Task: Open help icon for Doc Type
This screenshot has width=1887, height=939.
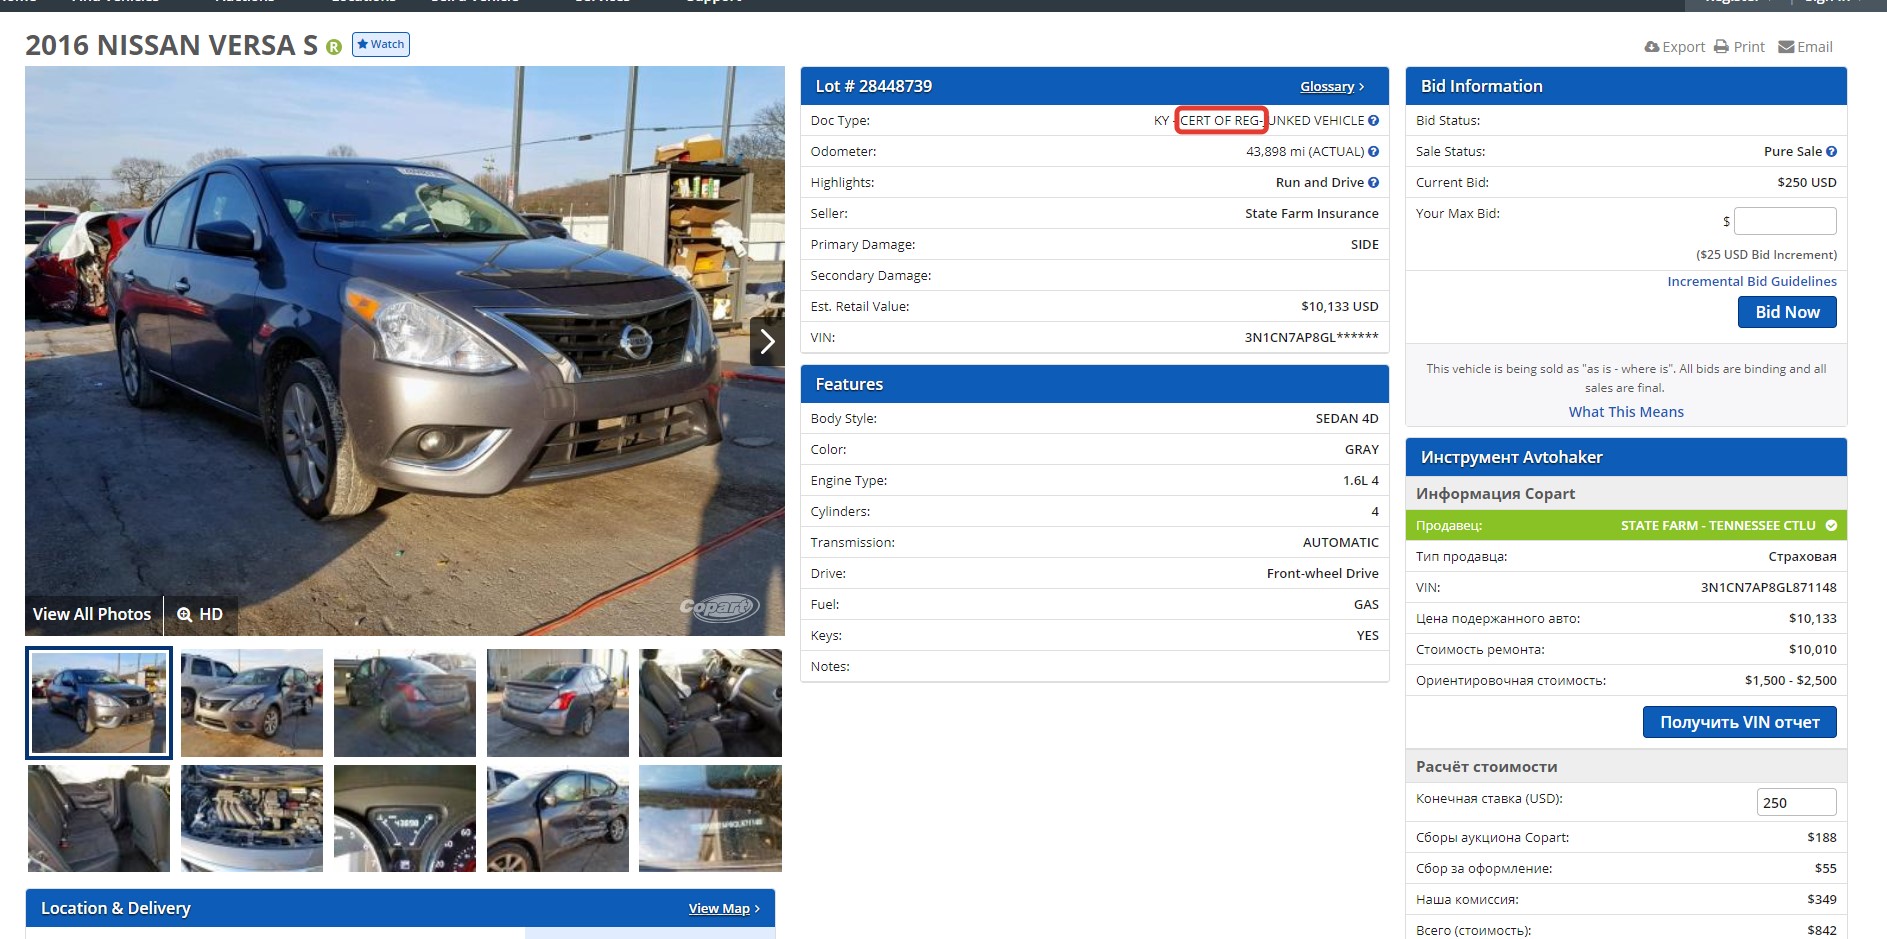Action: click(1374, 120)
